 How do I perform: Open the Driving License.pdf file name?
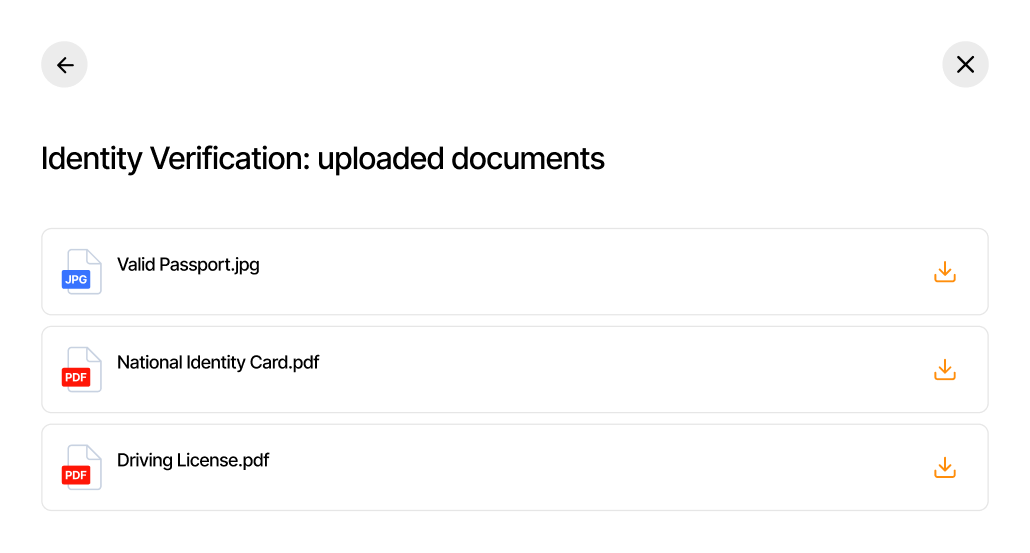(193, 461)
